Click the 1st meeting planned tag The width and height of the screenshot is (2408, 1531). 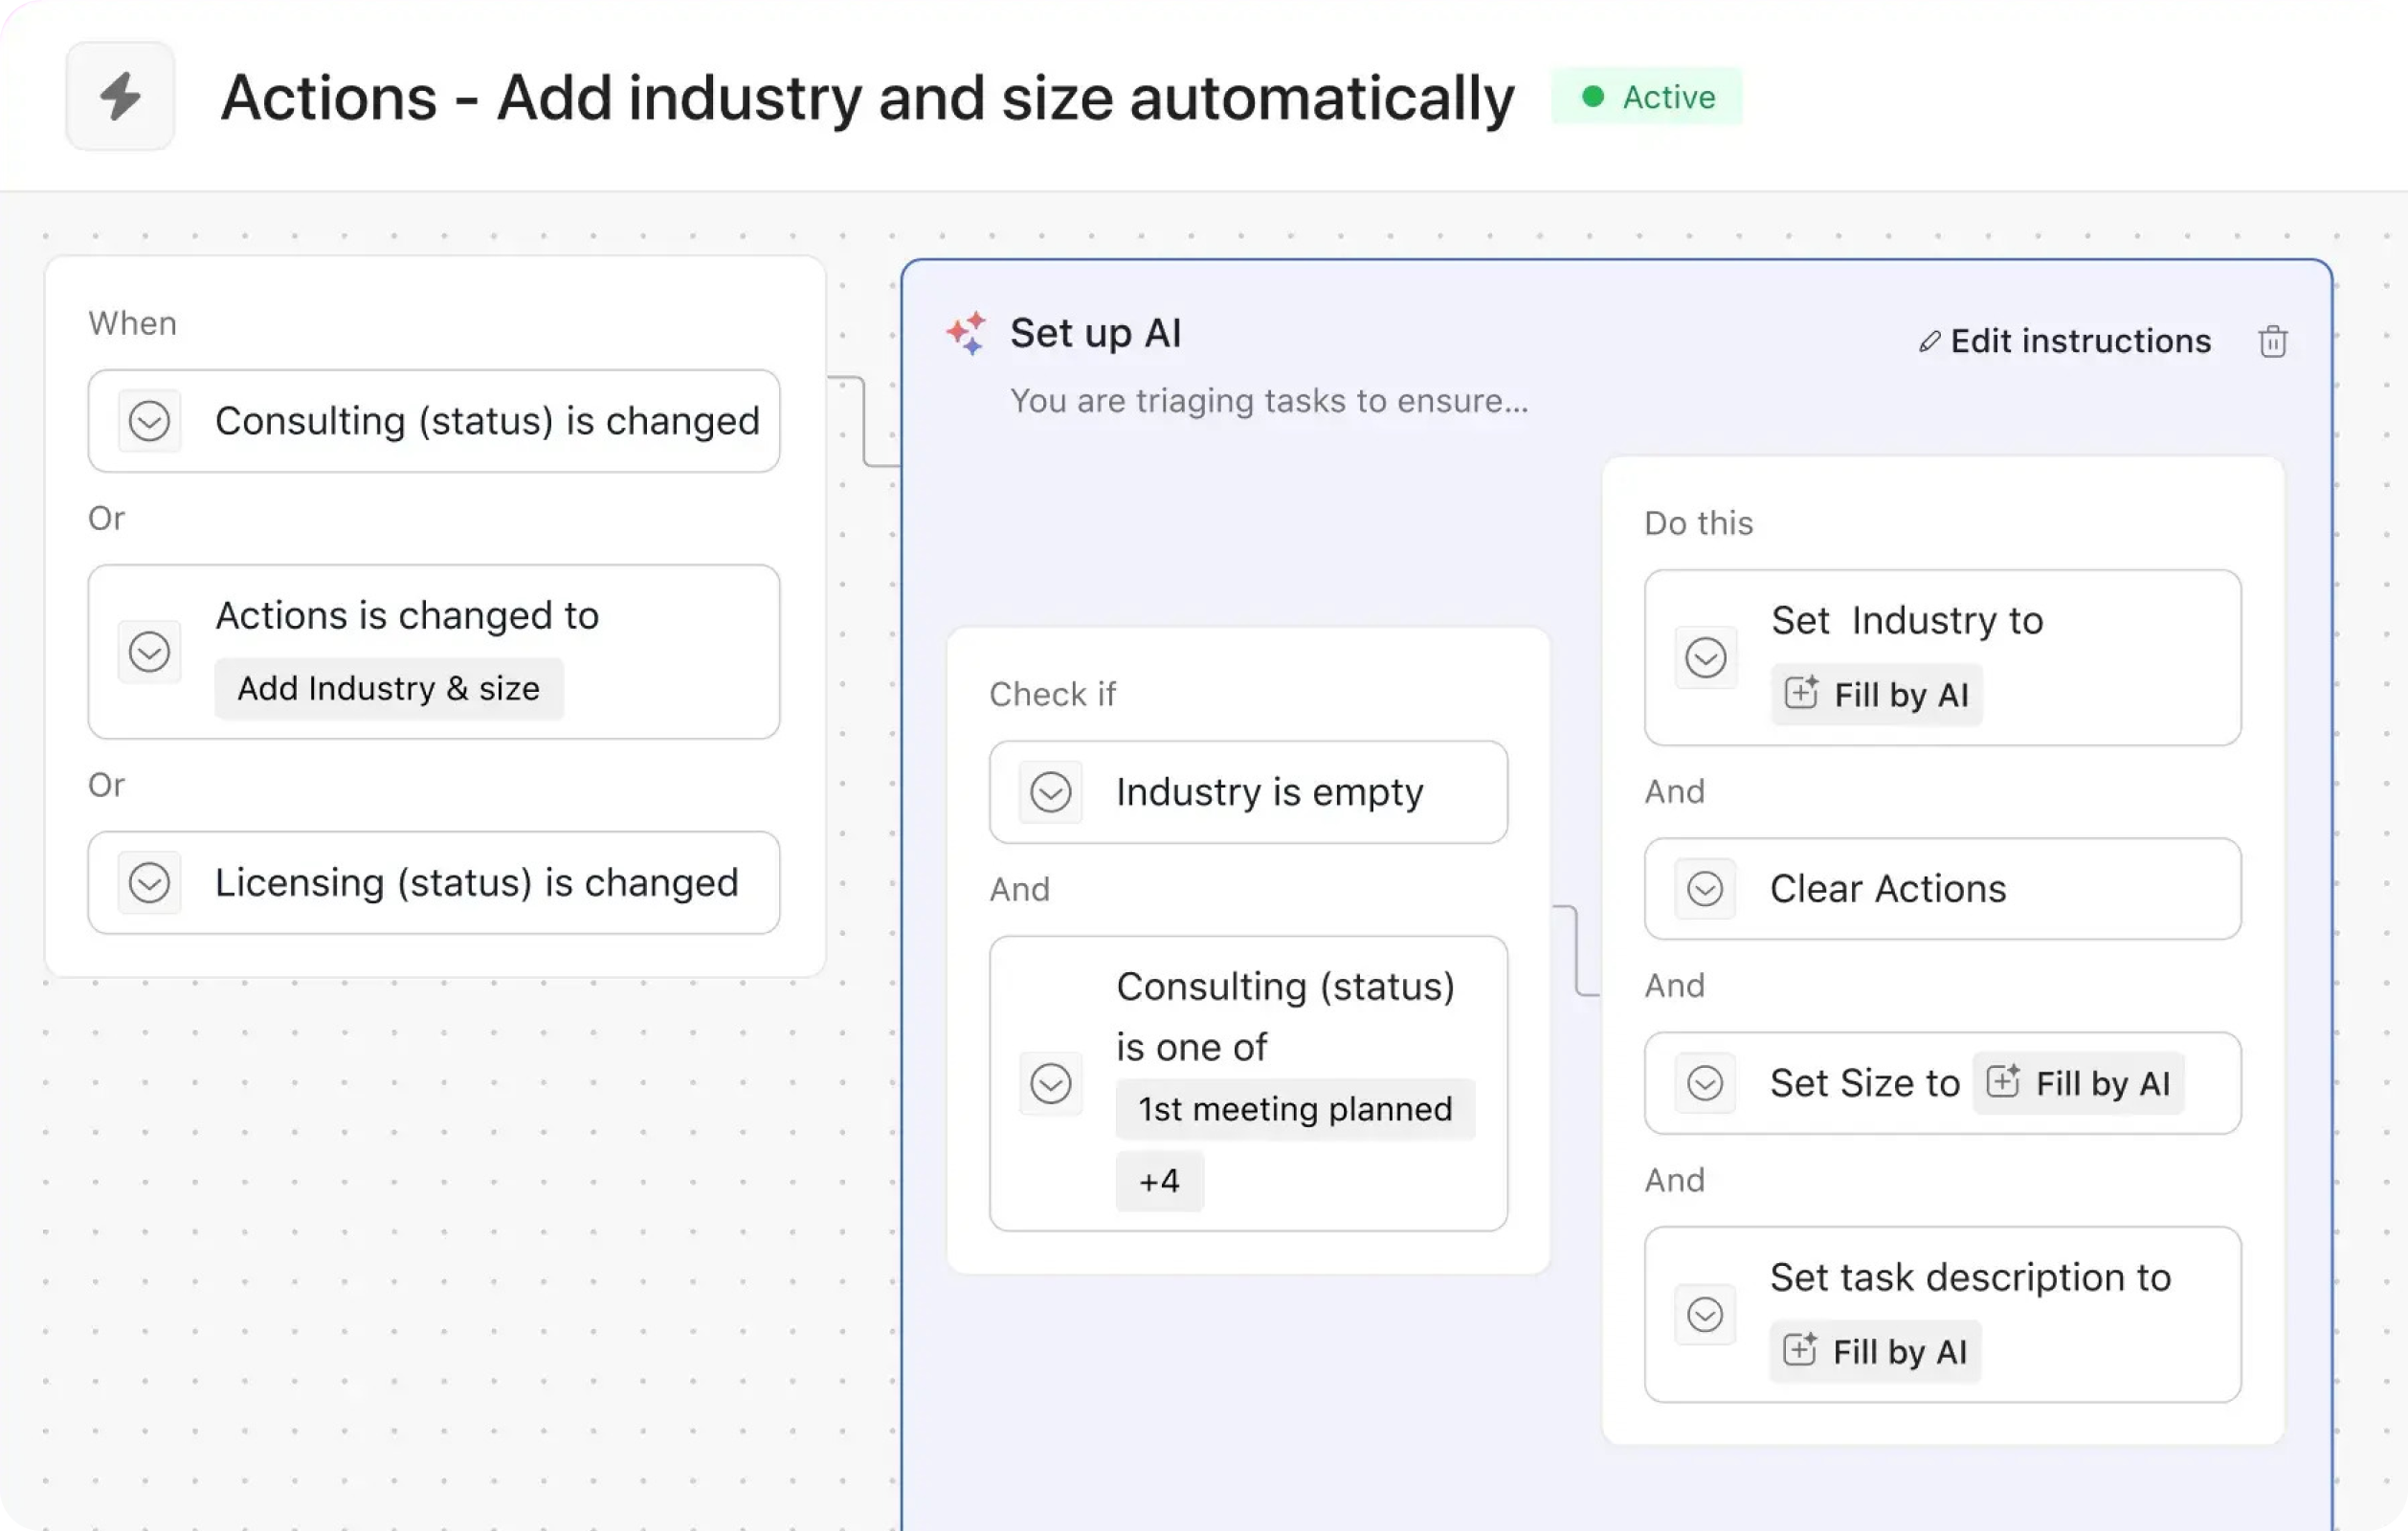click(1295, 1109)
